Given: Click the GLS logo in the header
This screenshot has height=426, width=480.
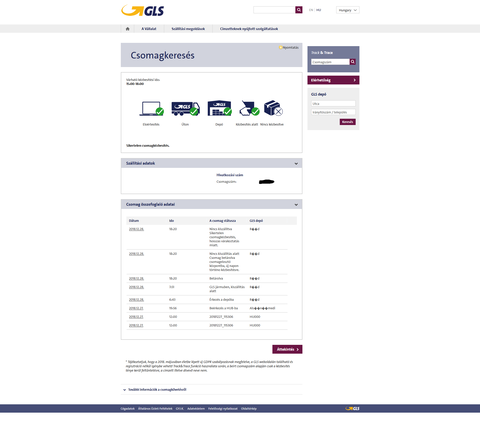Looking at the screenshot, I should click(x=142, y=10).
